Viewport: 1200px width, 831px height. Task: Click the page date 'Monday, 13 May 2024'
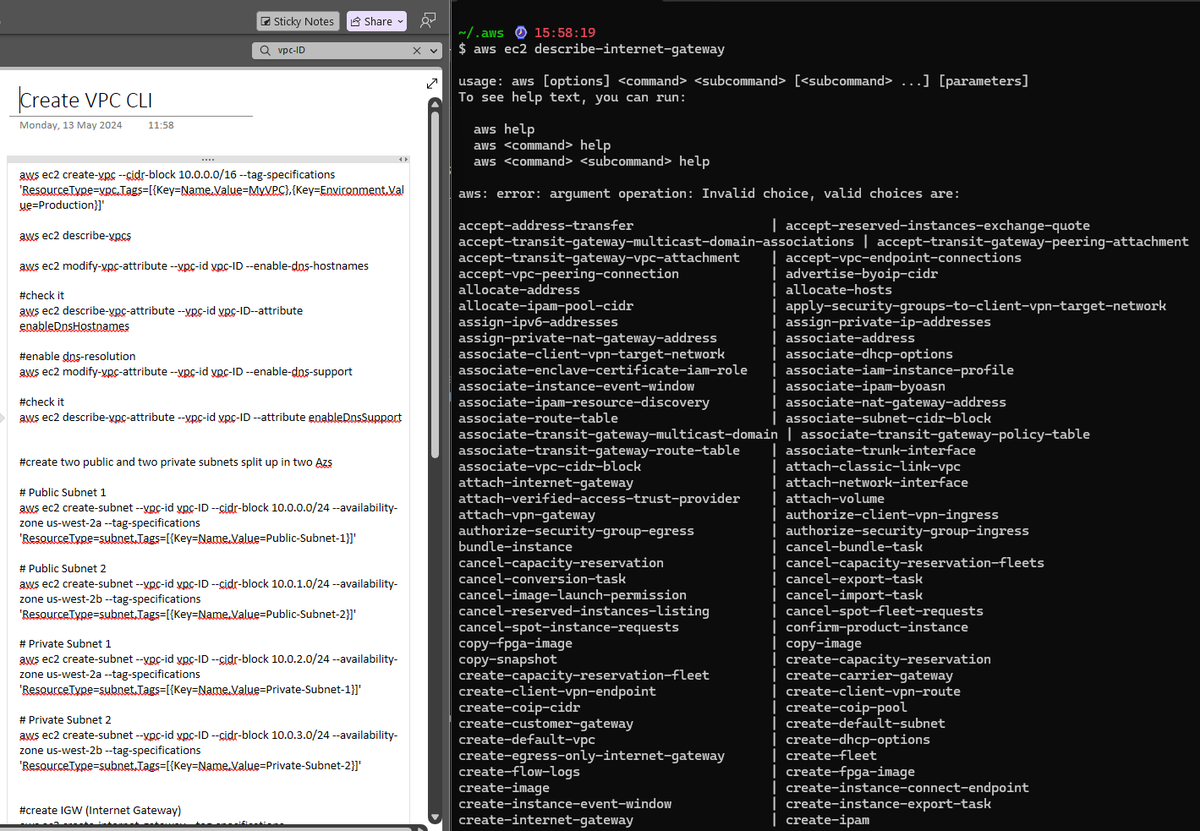point(71,125)
